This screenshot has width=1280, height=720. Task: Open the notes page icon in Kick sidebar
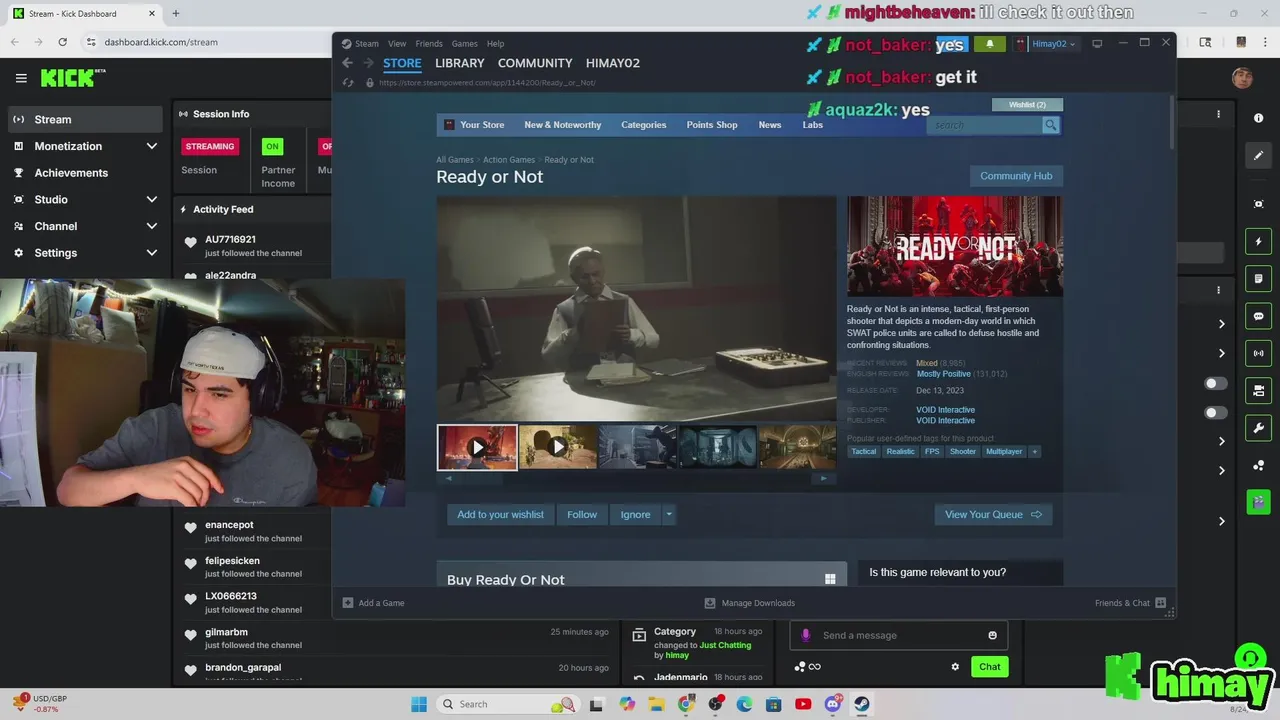pos(1258,278)
